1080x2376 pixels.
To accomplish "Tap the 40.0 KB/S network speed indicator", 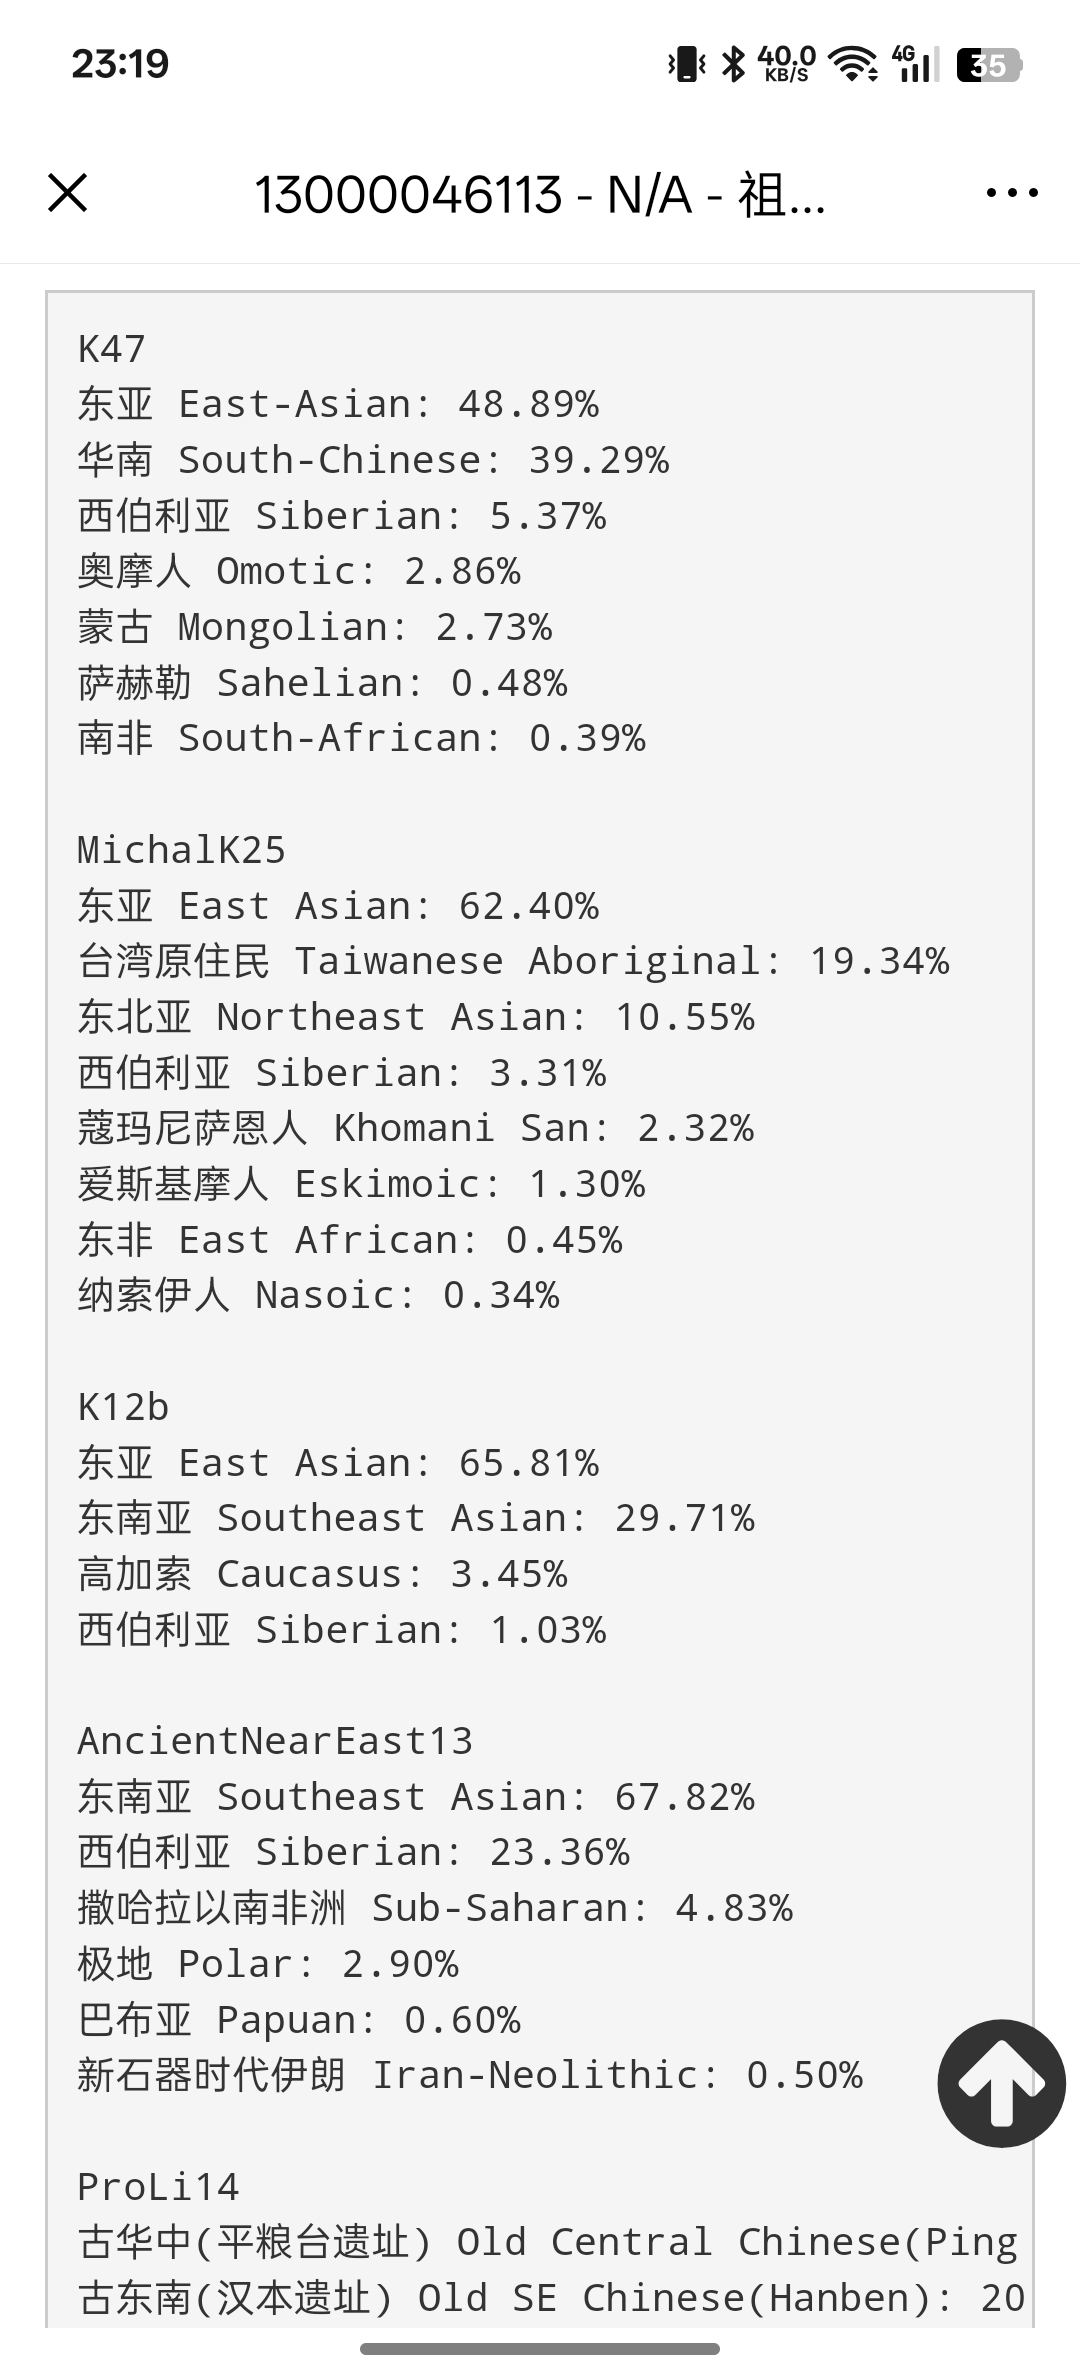I will 787,65.
